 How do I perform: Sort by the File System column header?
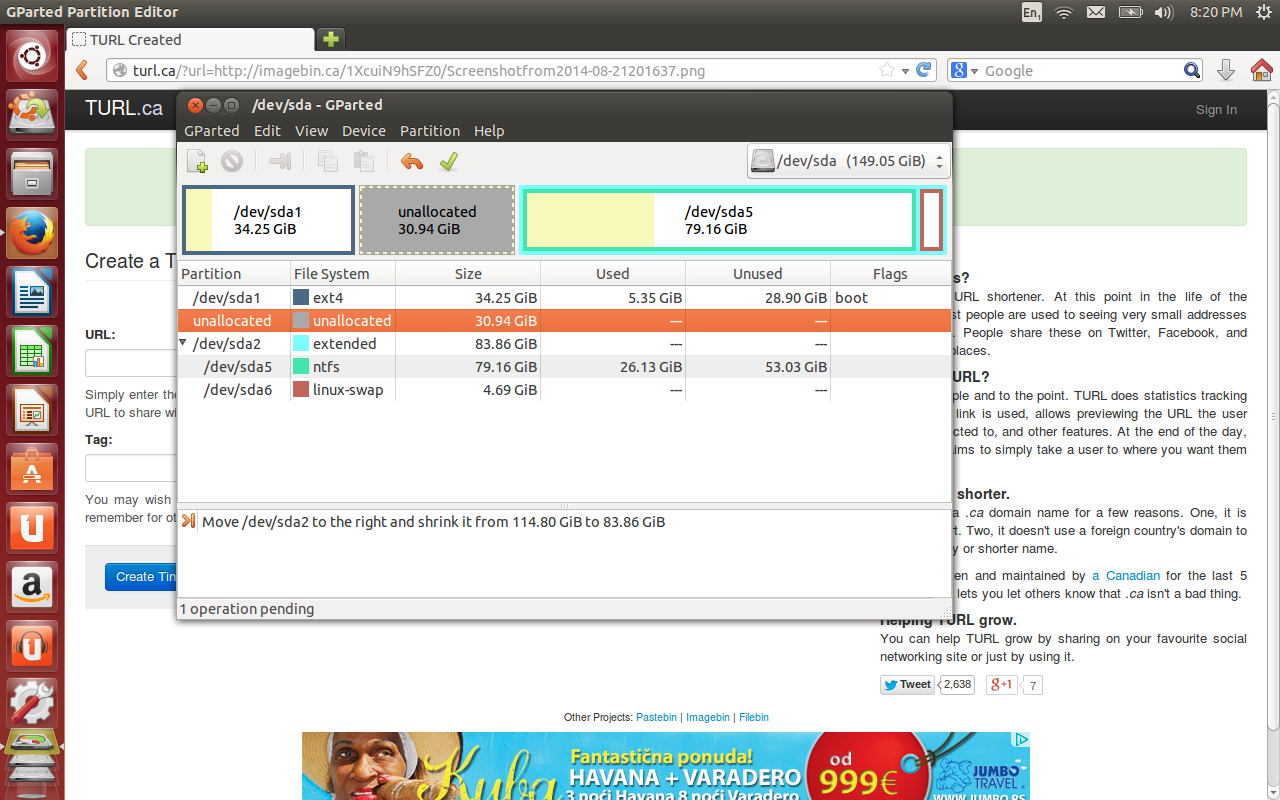click(343, 274)
